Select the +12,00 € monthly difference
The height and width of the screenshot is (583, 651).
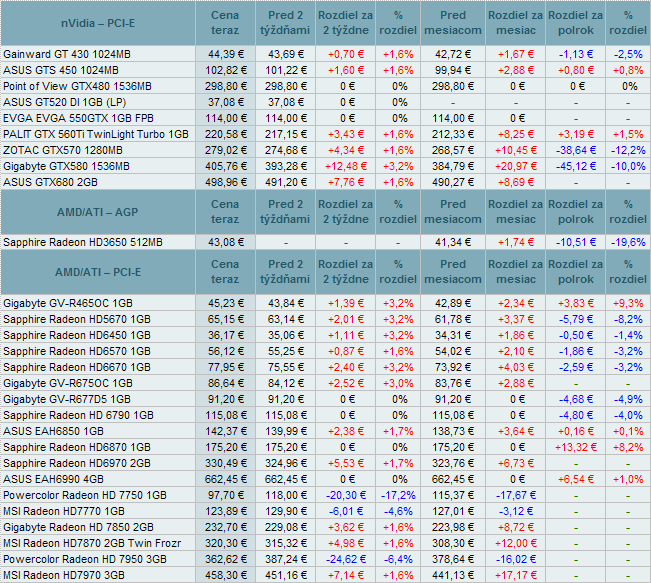(516, 543)
